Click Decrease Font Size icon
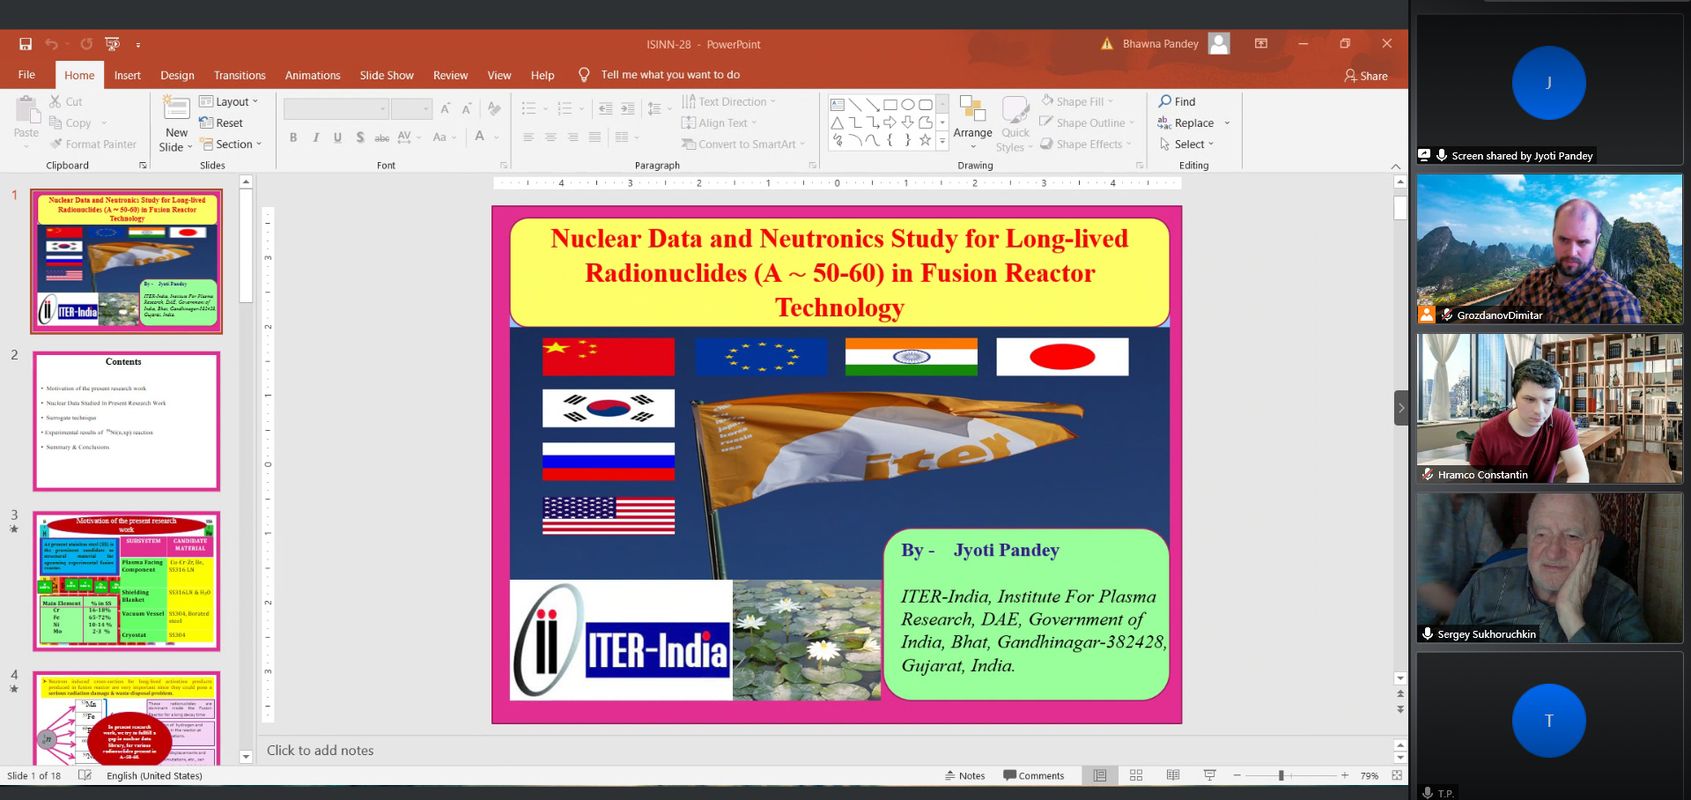 tap(467, 108)
